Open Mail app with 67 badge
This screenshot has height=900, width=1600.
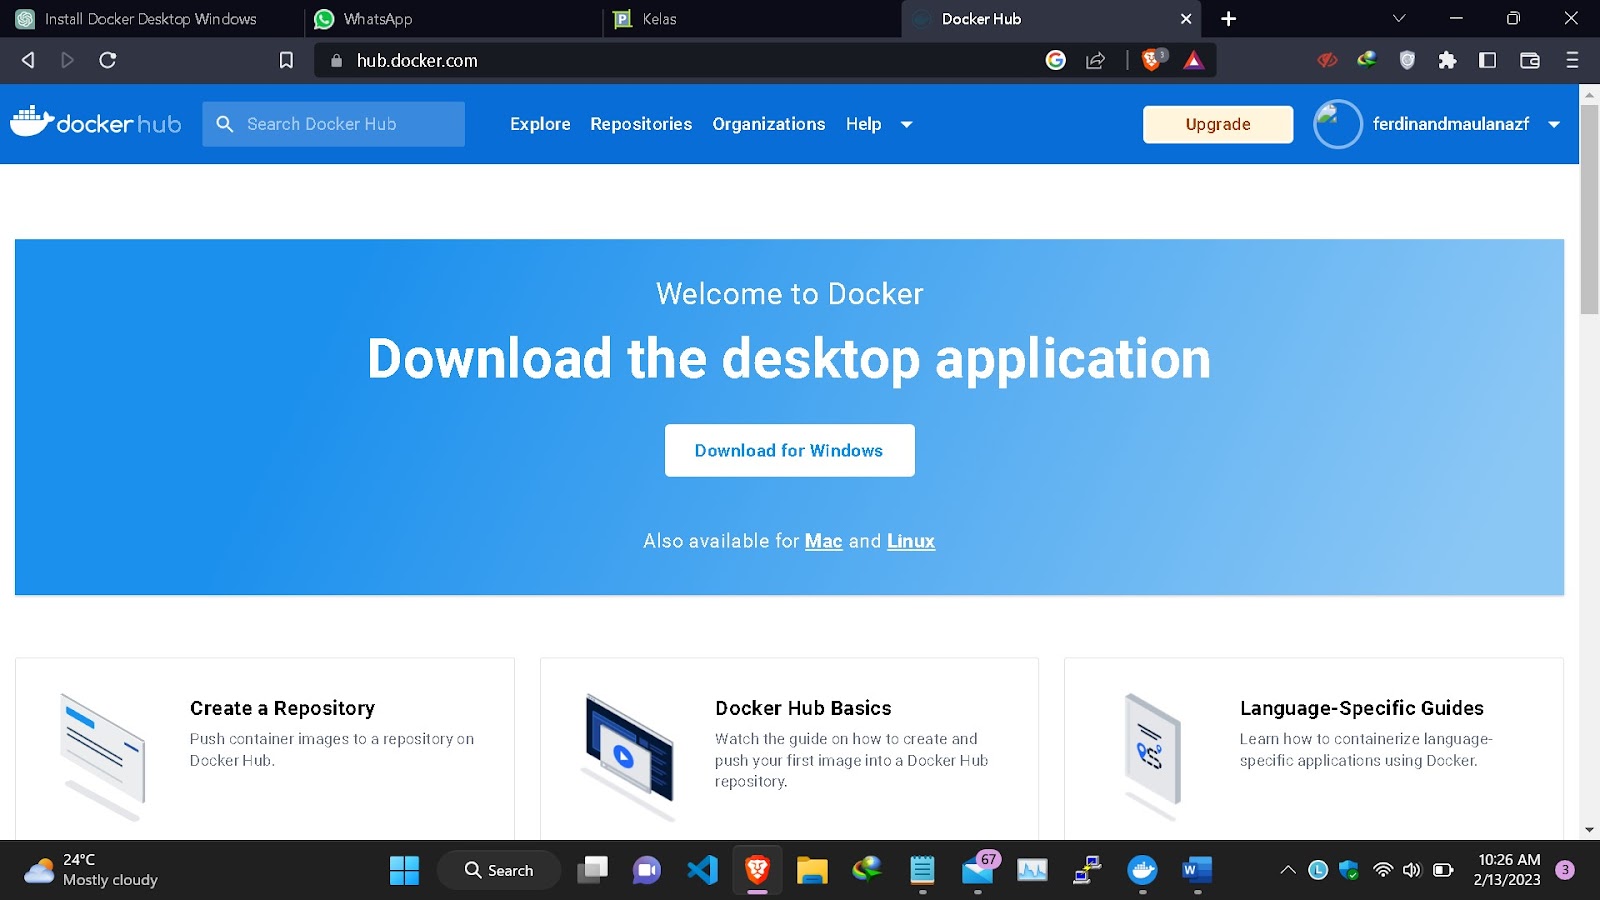coord(978,870)
